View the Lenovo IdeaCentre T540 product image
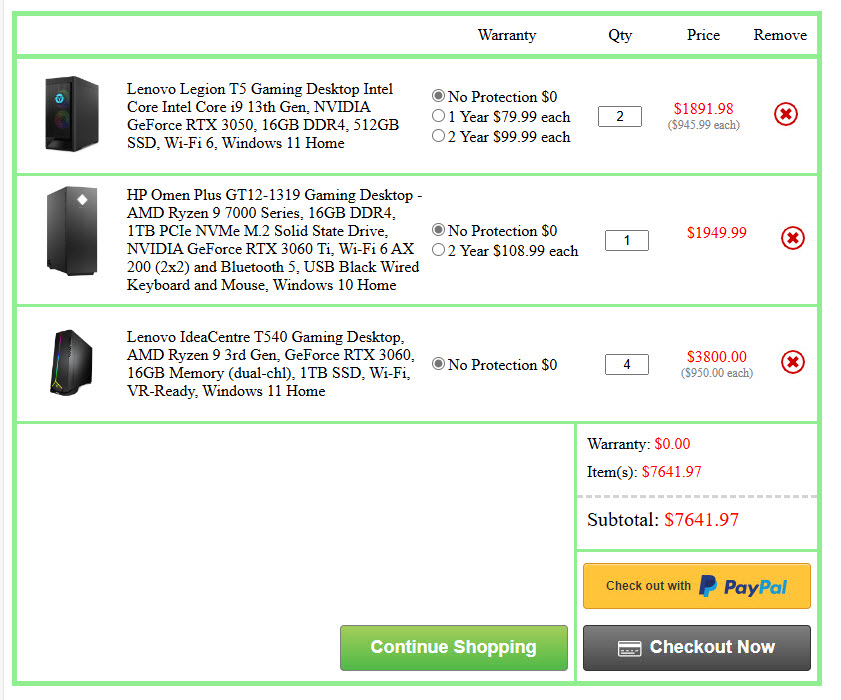841x700 pixels. click(72, 362)
